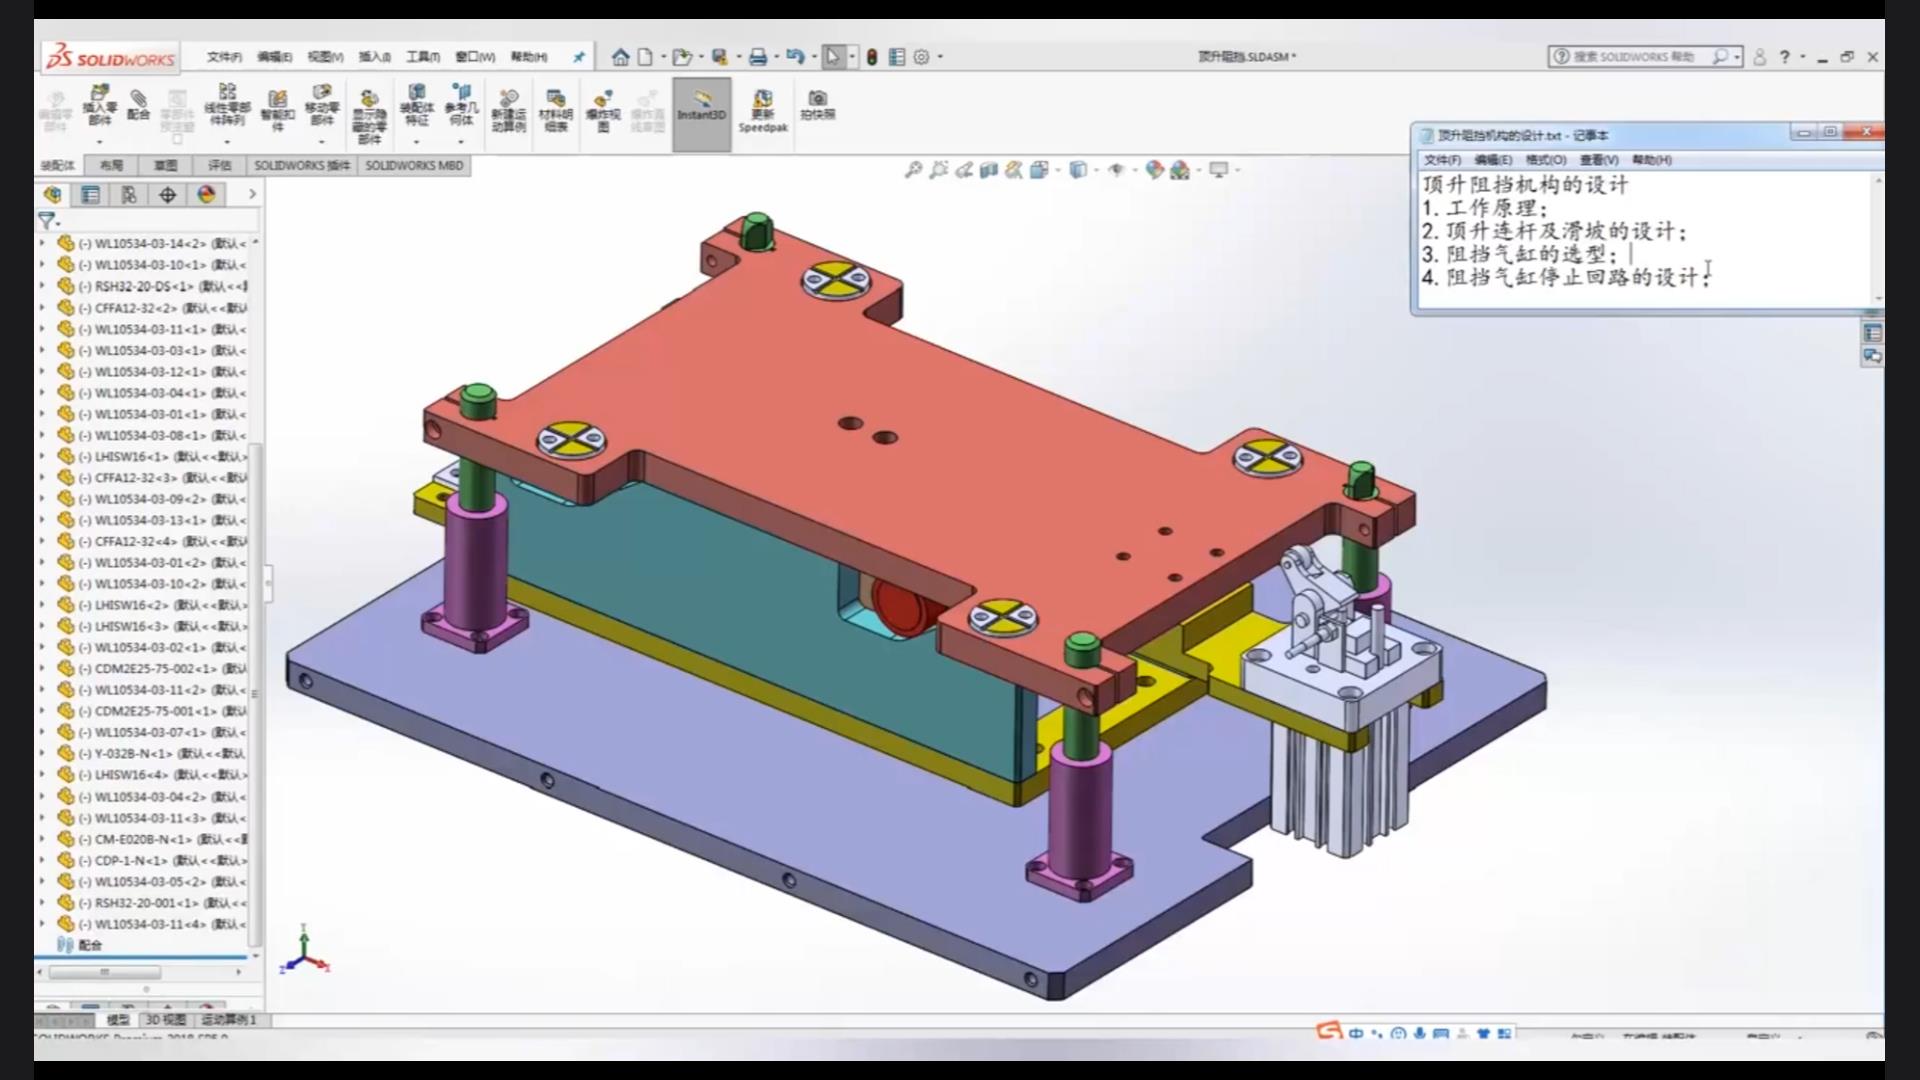Click Update Speedpak tool
Viewport: 1920px width, 1080px height.
pos(763,110)
